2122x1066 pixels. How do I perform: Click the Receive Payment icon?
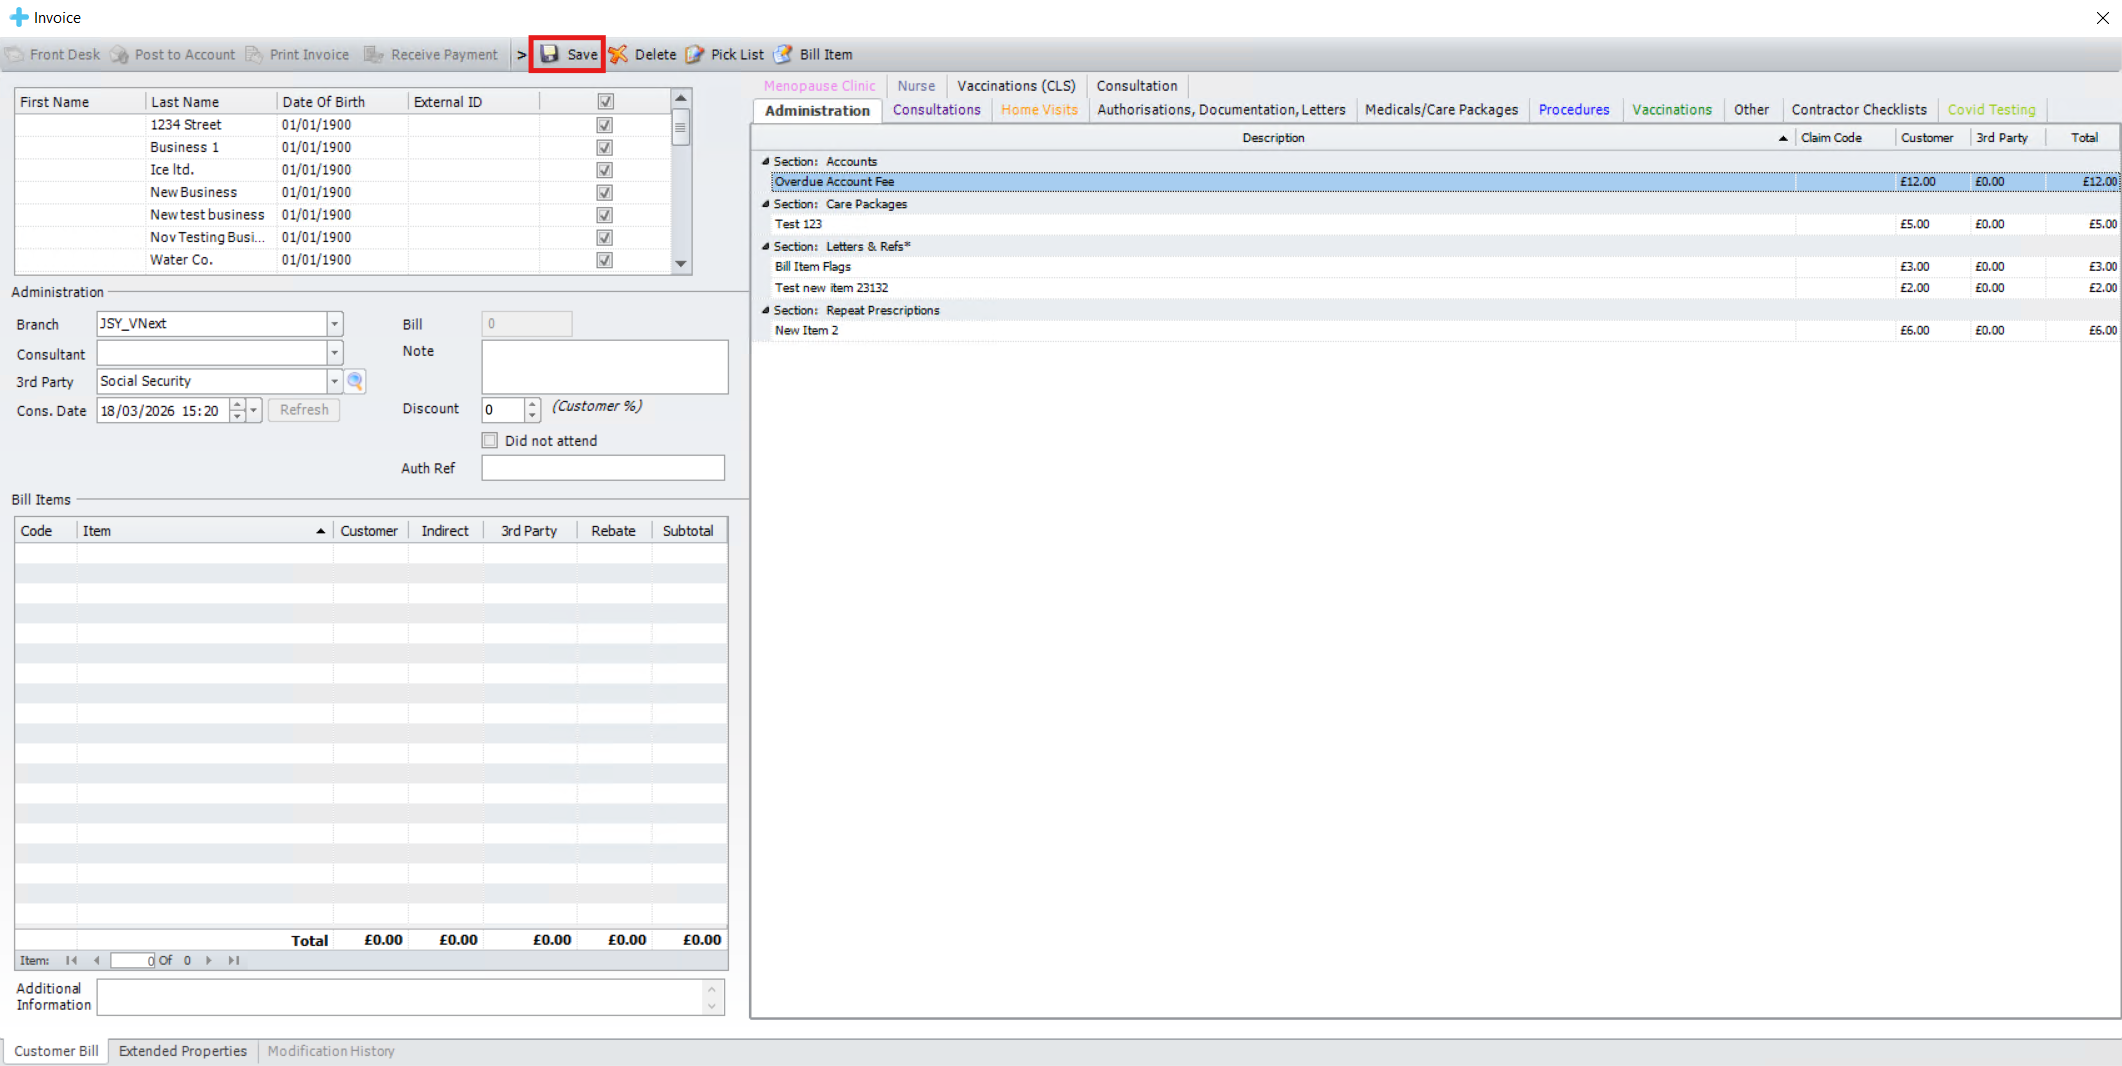[x=374, y=54]
